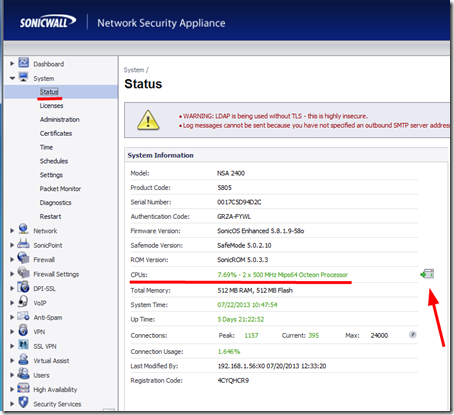Click the Network menu label
The width and height of the screenshot is (454, 415).
[x=45, y=231]
